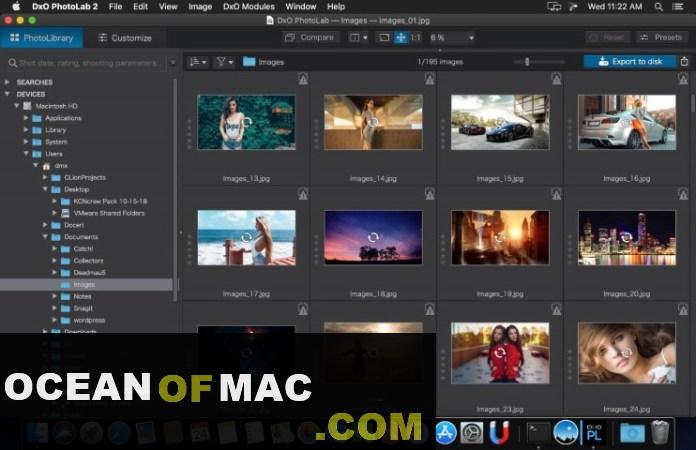Screen dimensions: 696x450
Task: Open the Image menu
Action: pos(200,7)
